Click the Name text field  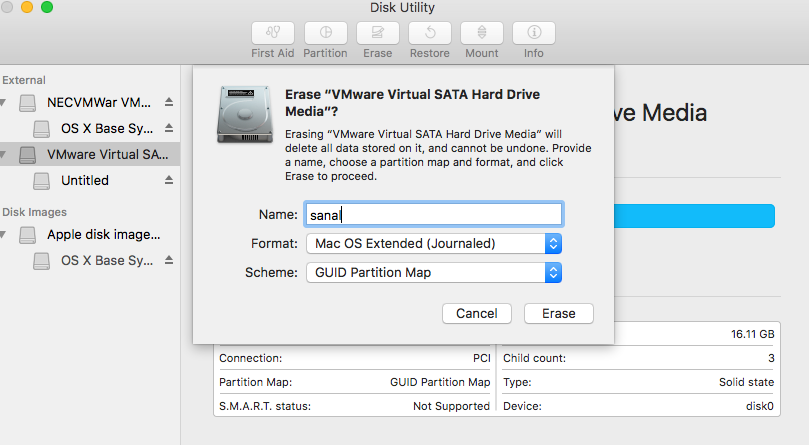[434, 214]
